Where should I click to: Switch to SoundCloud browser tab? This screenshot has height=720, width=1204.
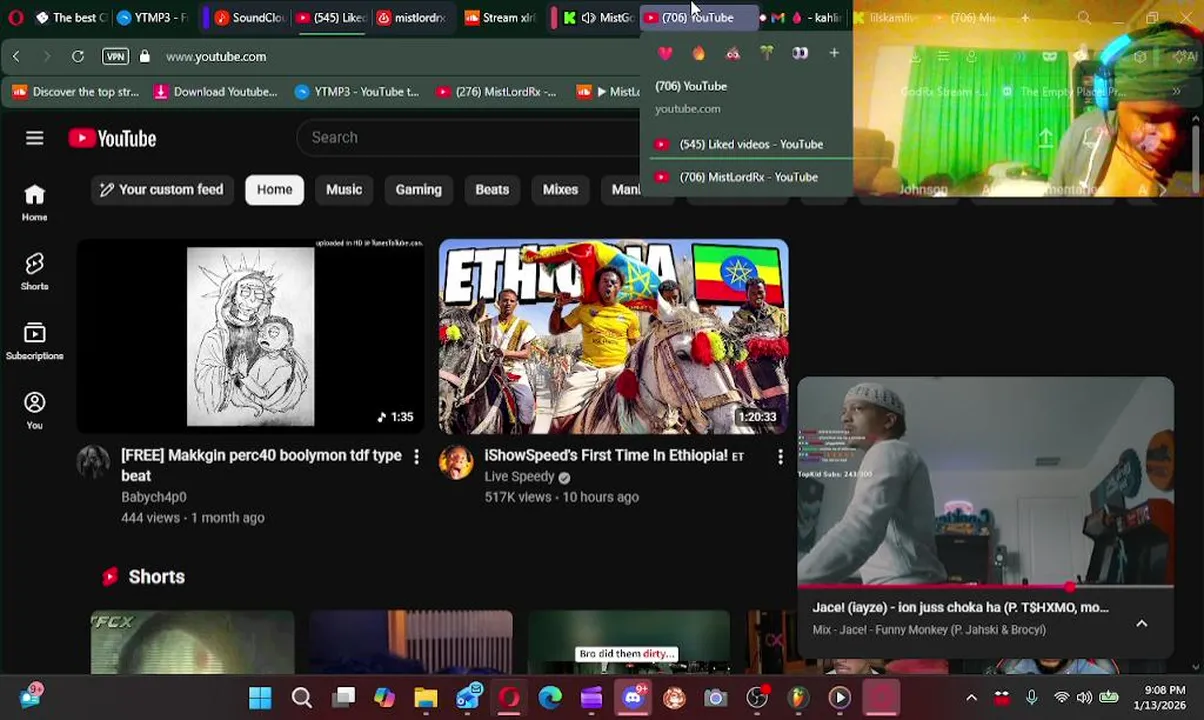coord(248,17)
